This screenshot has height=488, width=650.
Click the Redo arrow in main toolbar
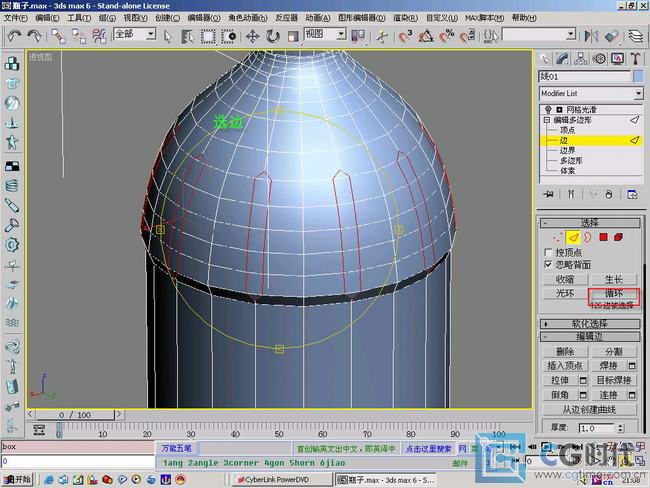[x=34, y=36]
